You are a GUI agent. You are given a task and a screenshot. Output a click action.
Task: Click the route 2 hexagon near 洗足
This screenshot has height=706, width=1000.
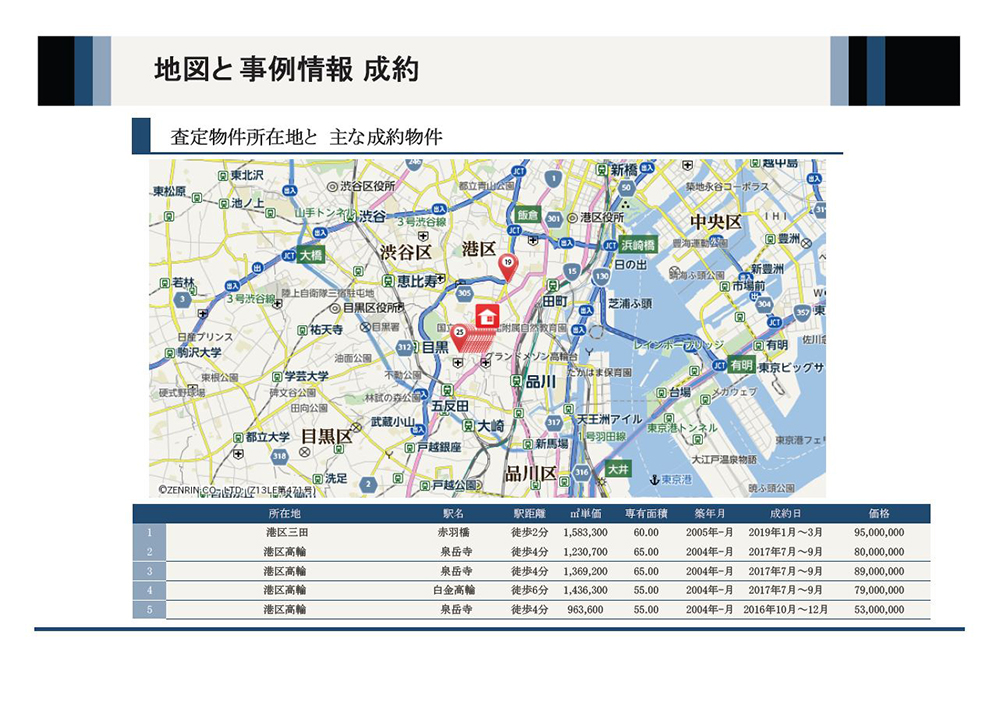pyautogui.click(x=368, y=484)
